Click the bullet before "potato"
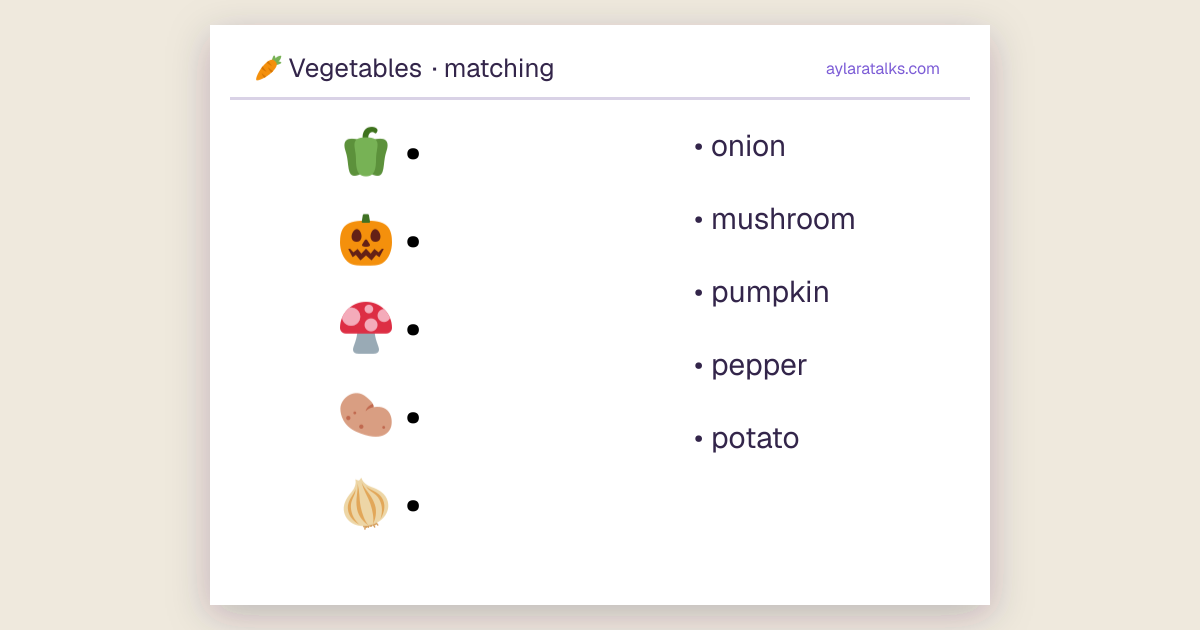1200x630 pixels. pos(699,439)
